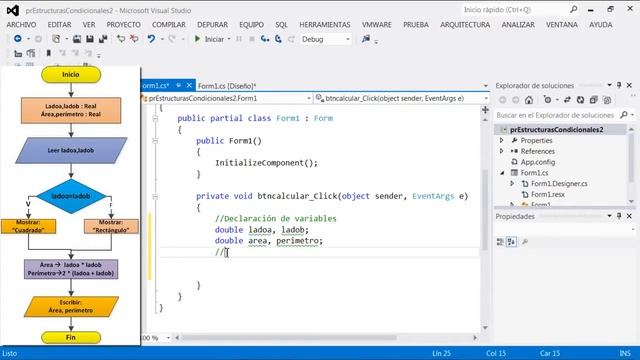
Task: Click Pending Changes Filter clock icon
Action: (x=547, y=100)
